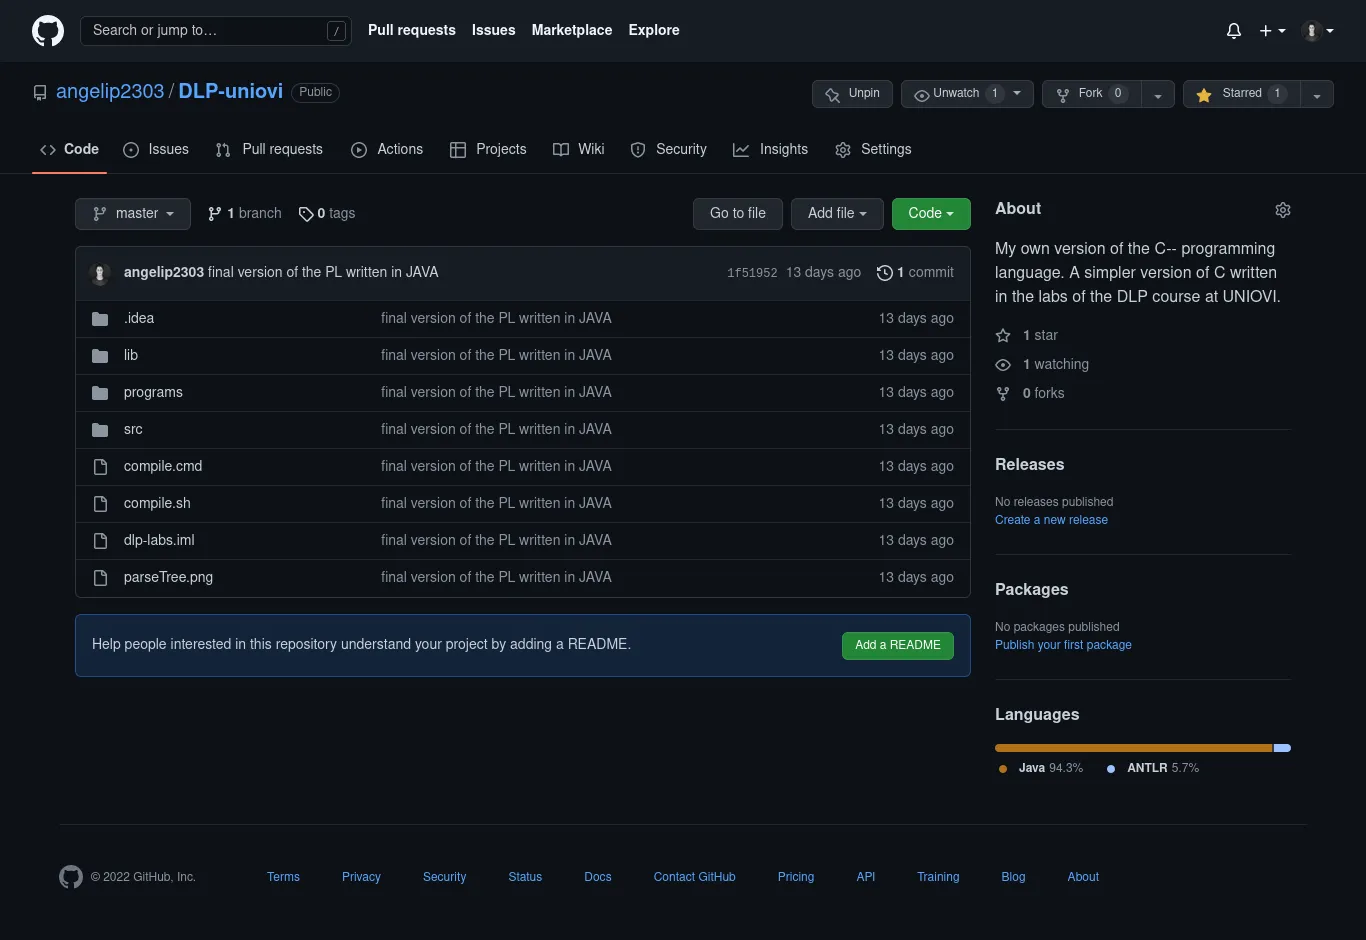Click the compile.cmd file icon
The width and height of the screenshot is (1366, 940).
[x=100, y=467]
